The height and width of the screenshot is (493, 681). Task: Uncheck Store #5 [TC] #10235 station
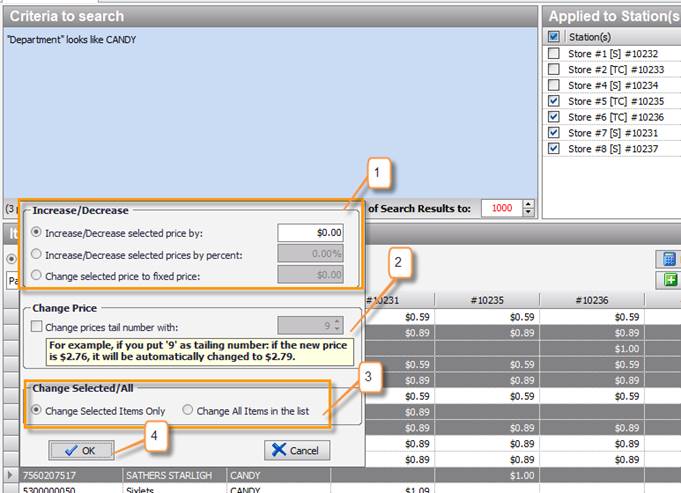[x=554, y=101]
